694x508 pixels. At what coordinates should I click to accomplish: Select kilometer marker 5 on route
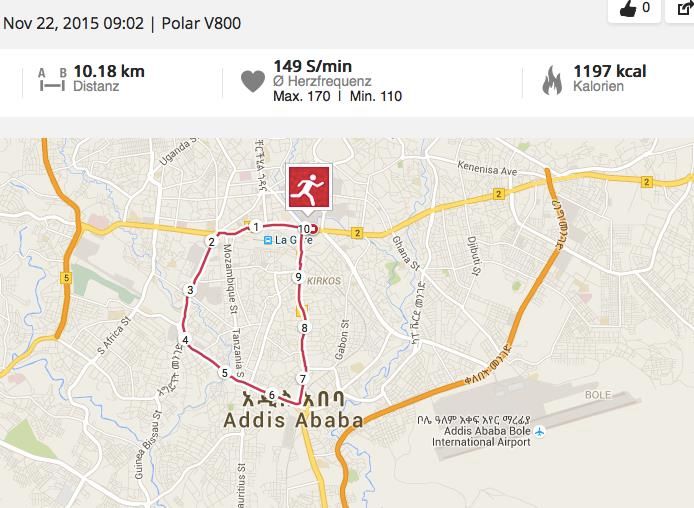(224, 373)
